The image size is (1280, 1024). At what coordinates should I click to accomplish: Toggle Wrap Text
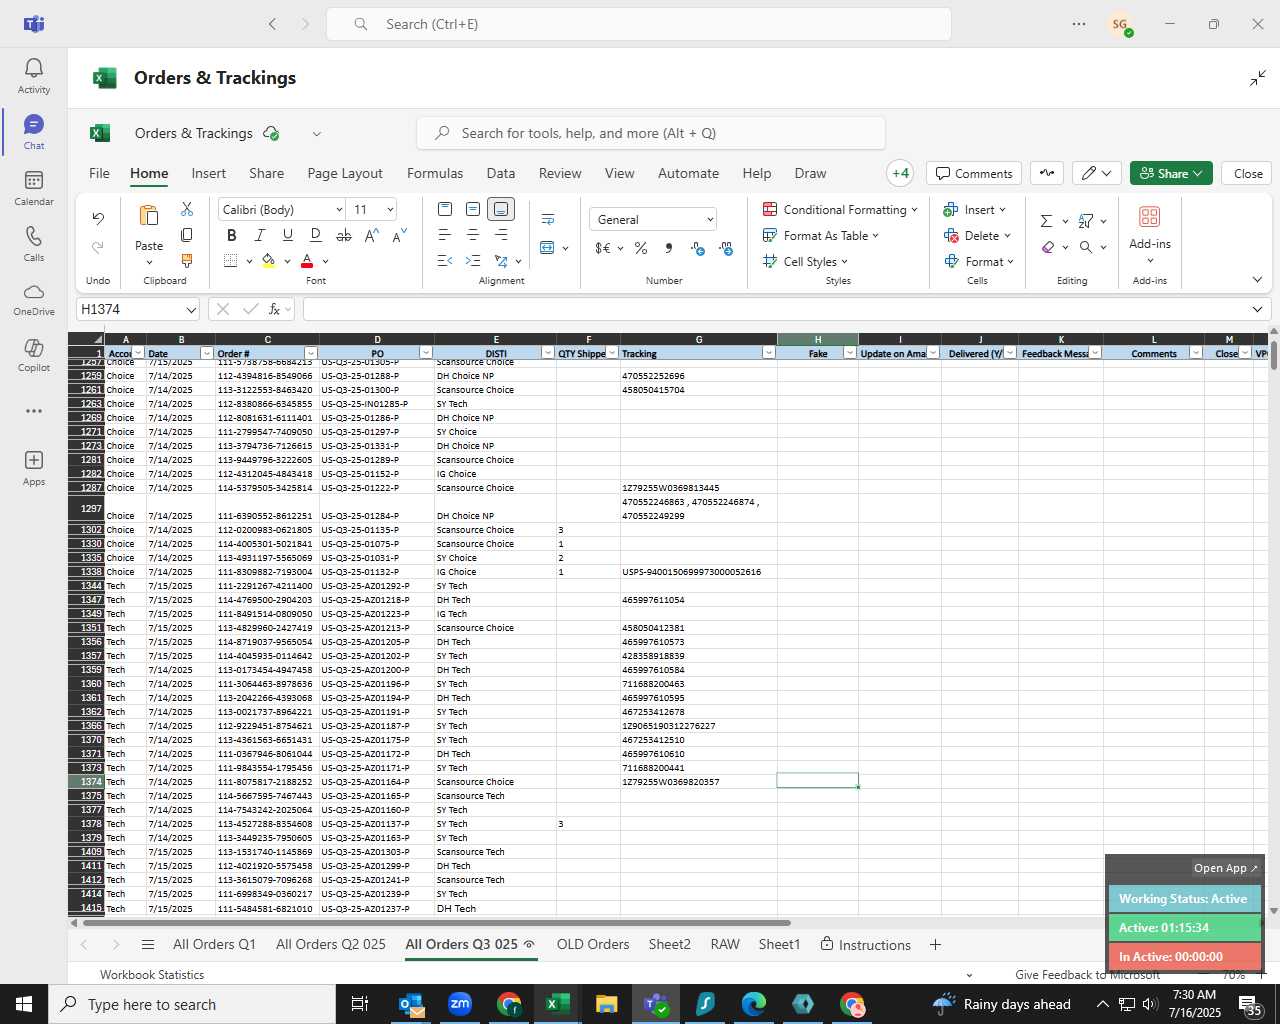(548, 219)
